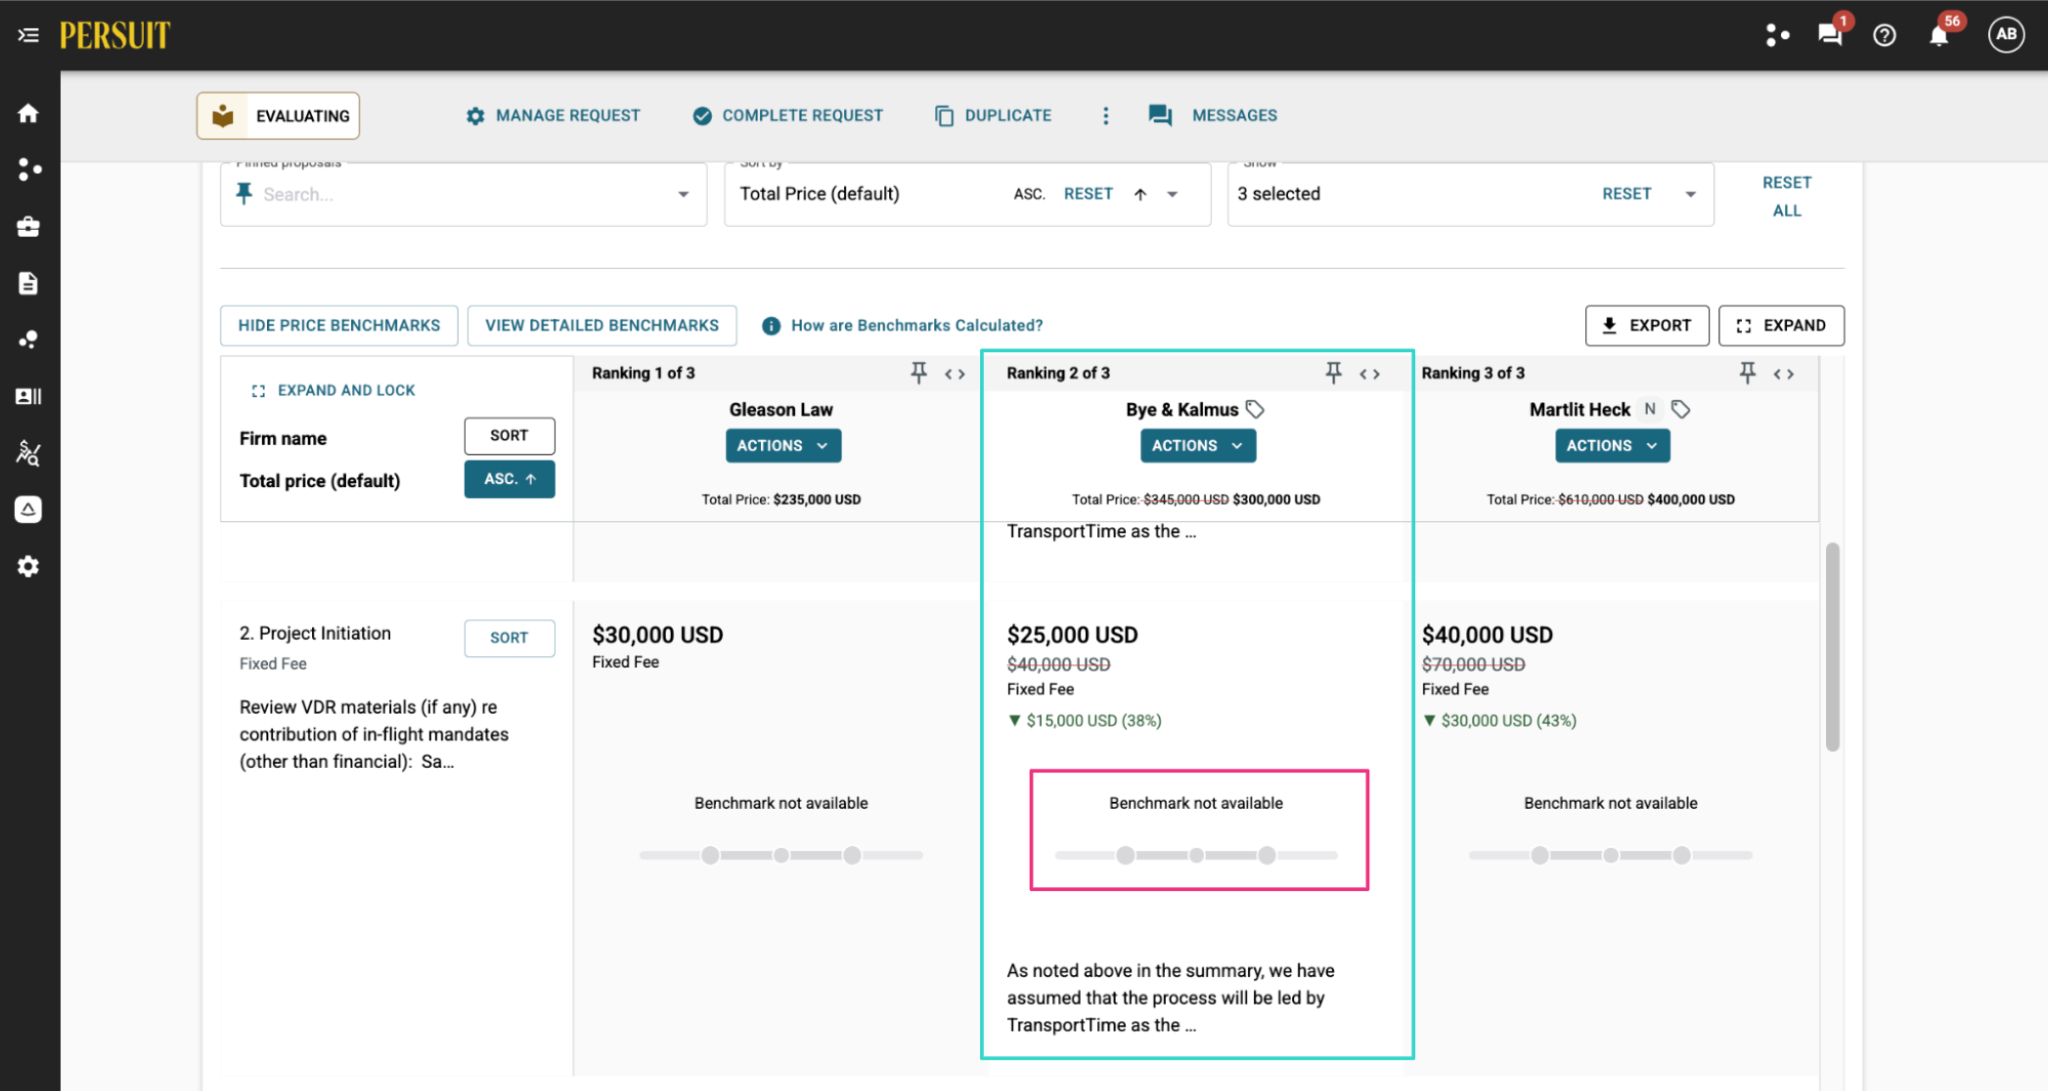Open the Home sidebar icon
2048x1091 pixels.
[x=28, y=113]
